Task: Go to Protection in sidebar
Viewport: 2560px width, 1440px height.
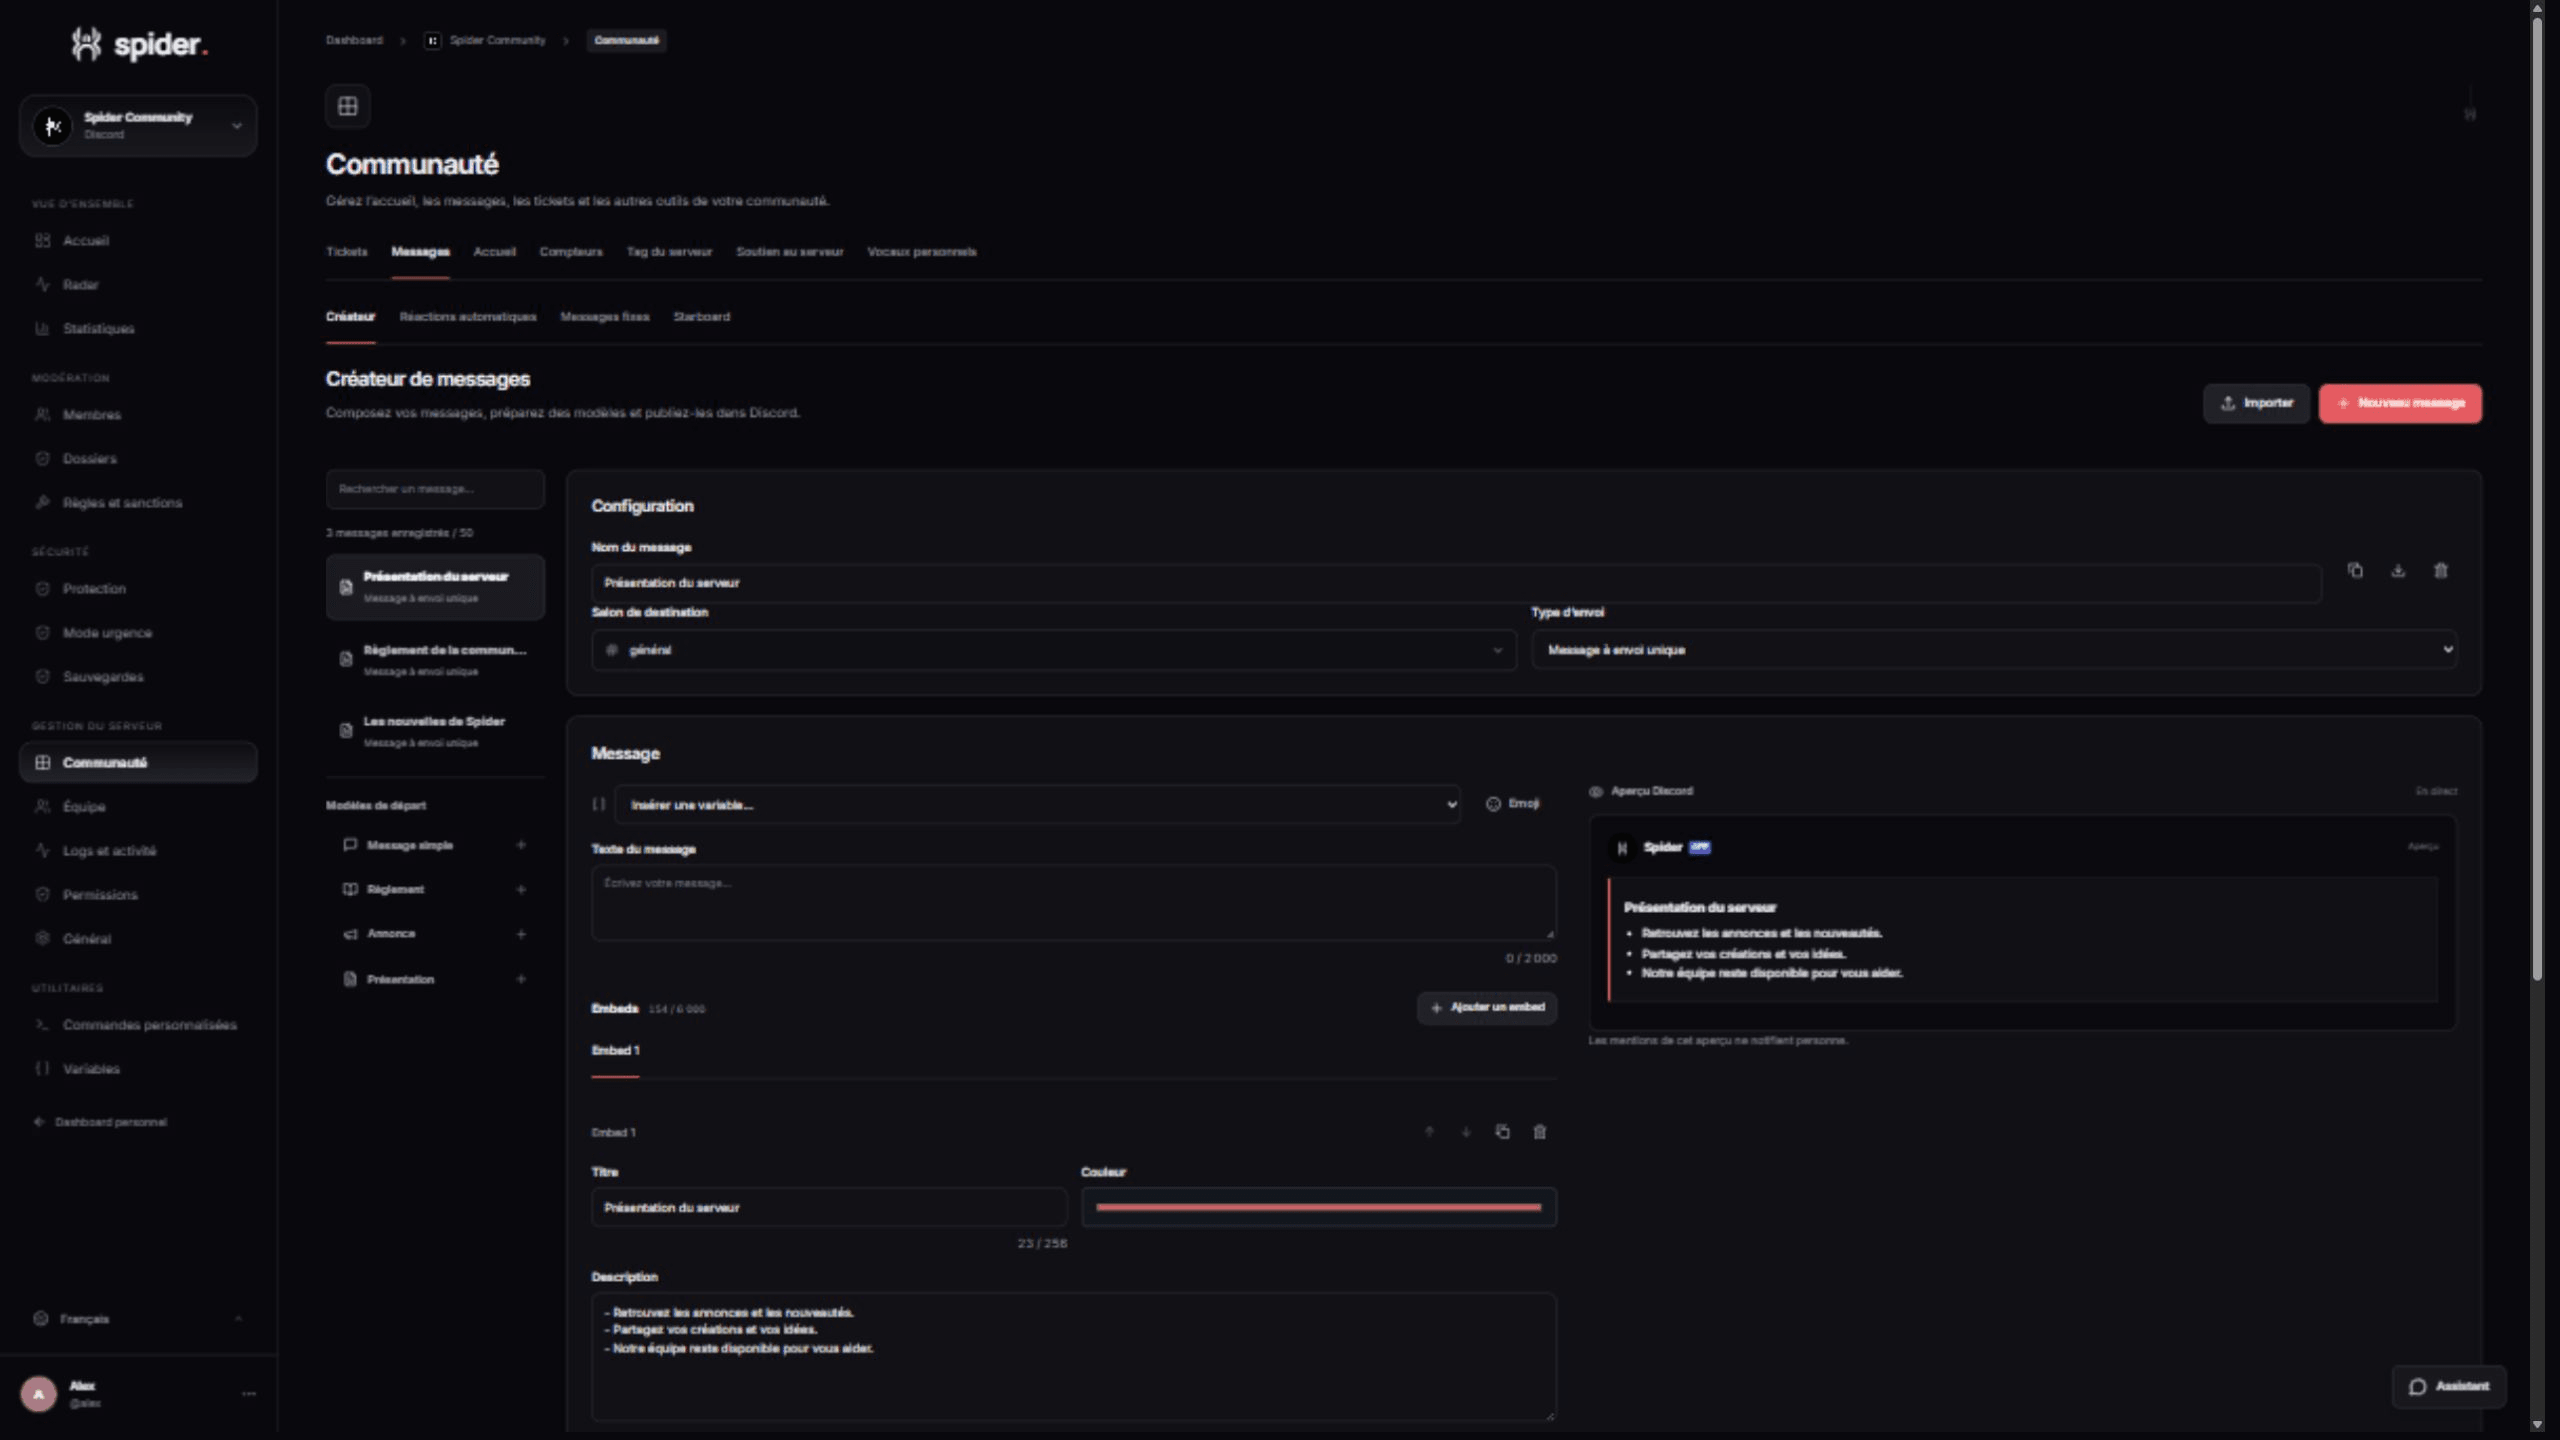Action: click(x=138, y=589)
